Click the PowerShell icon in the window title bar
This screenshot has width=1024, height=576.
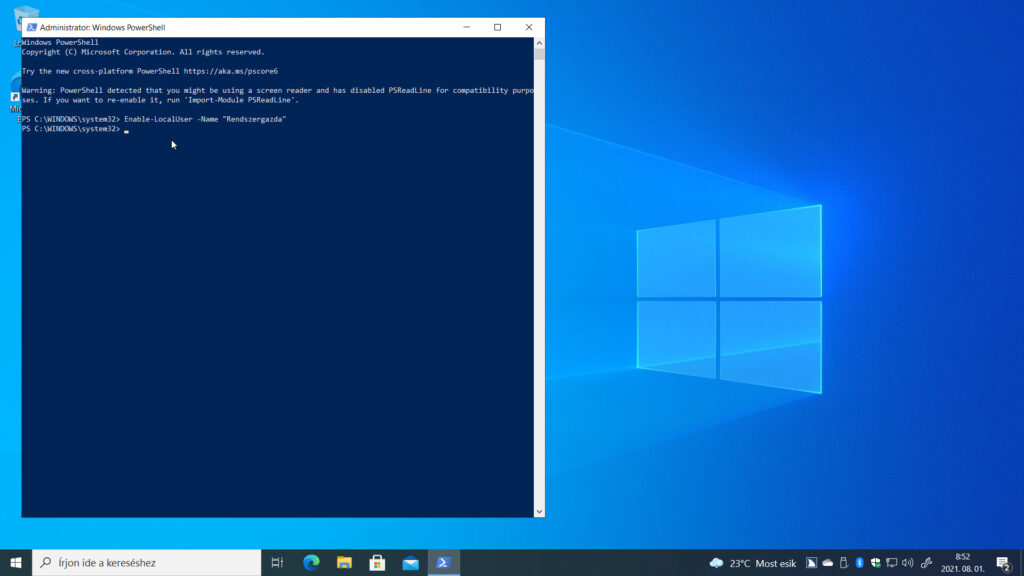(x=31, y=27)
